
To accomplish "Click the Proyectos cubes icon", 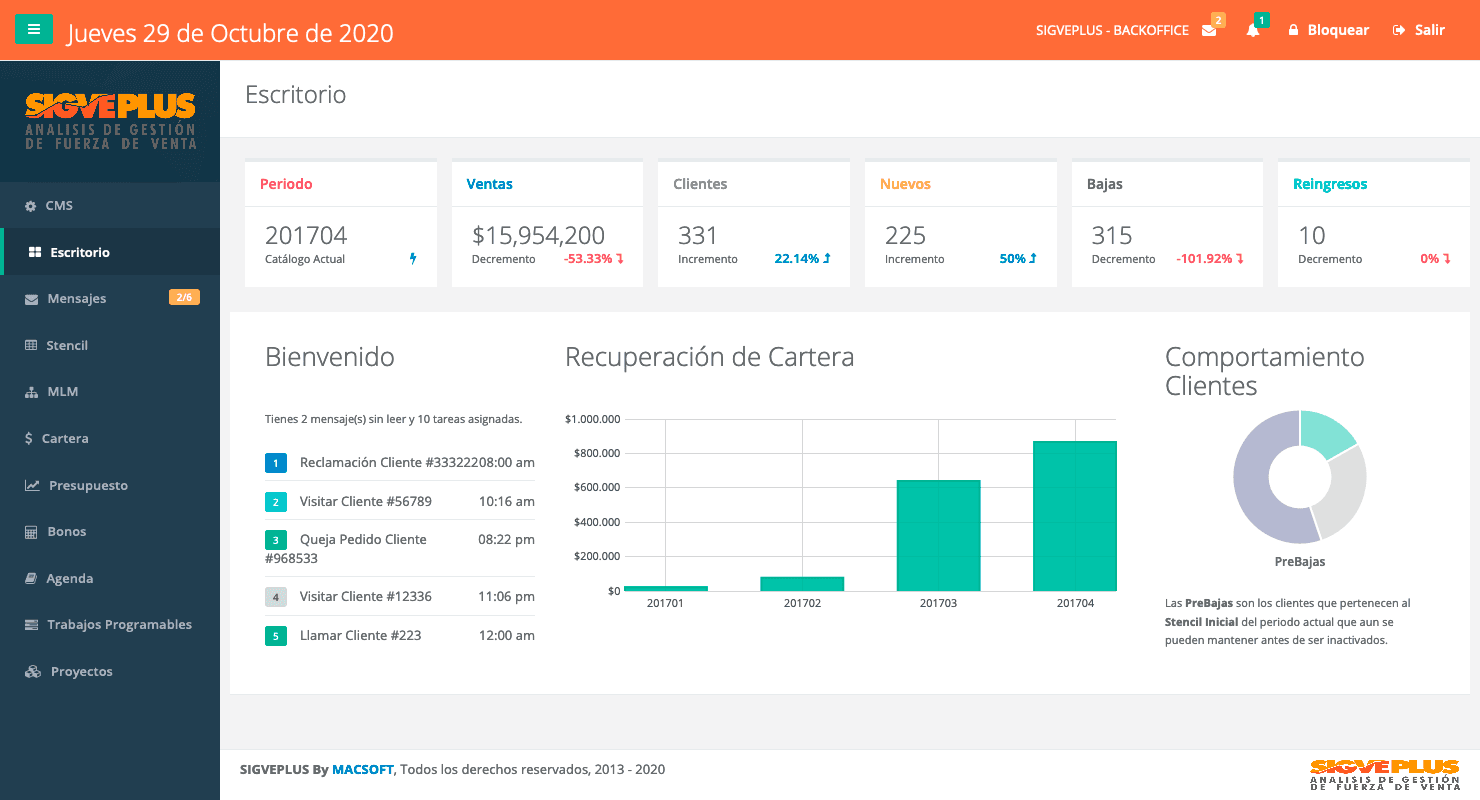I will point(33,672).
